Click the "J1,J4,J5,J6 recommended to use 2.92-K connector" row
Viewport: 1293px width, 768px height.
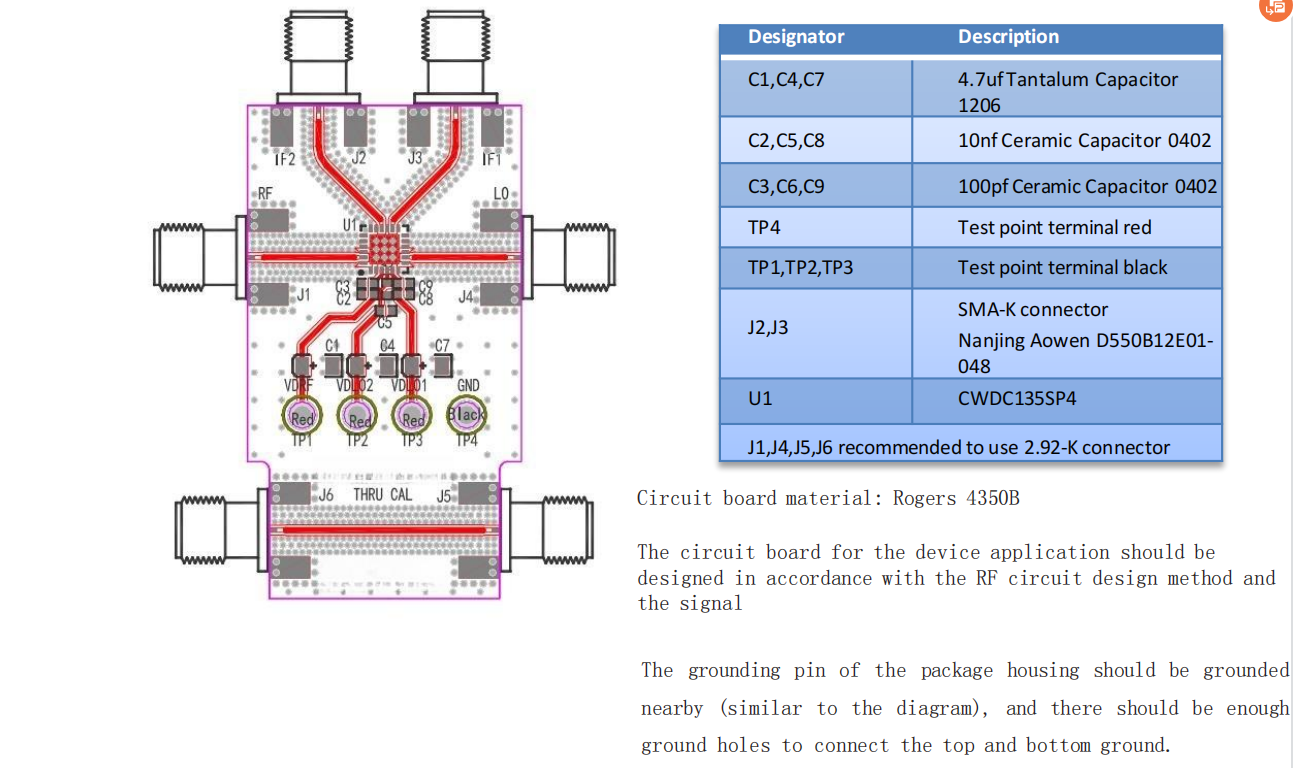[971, 443]
